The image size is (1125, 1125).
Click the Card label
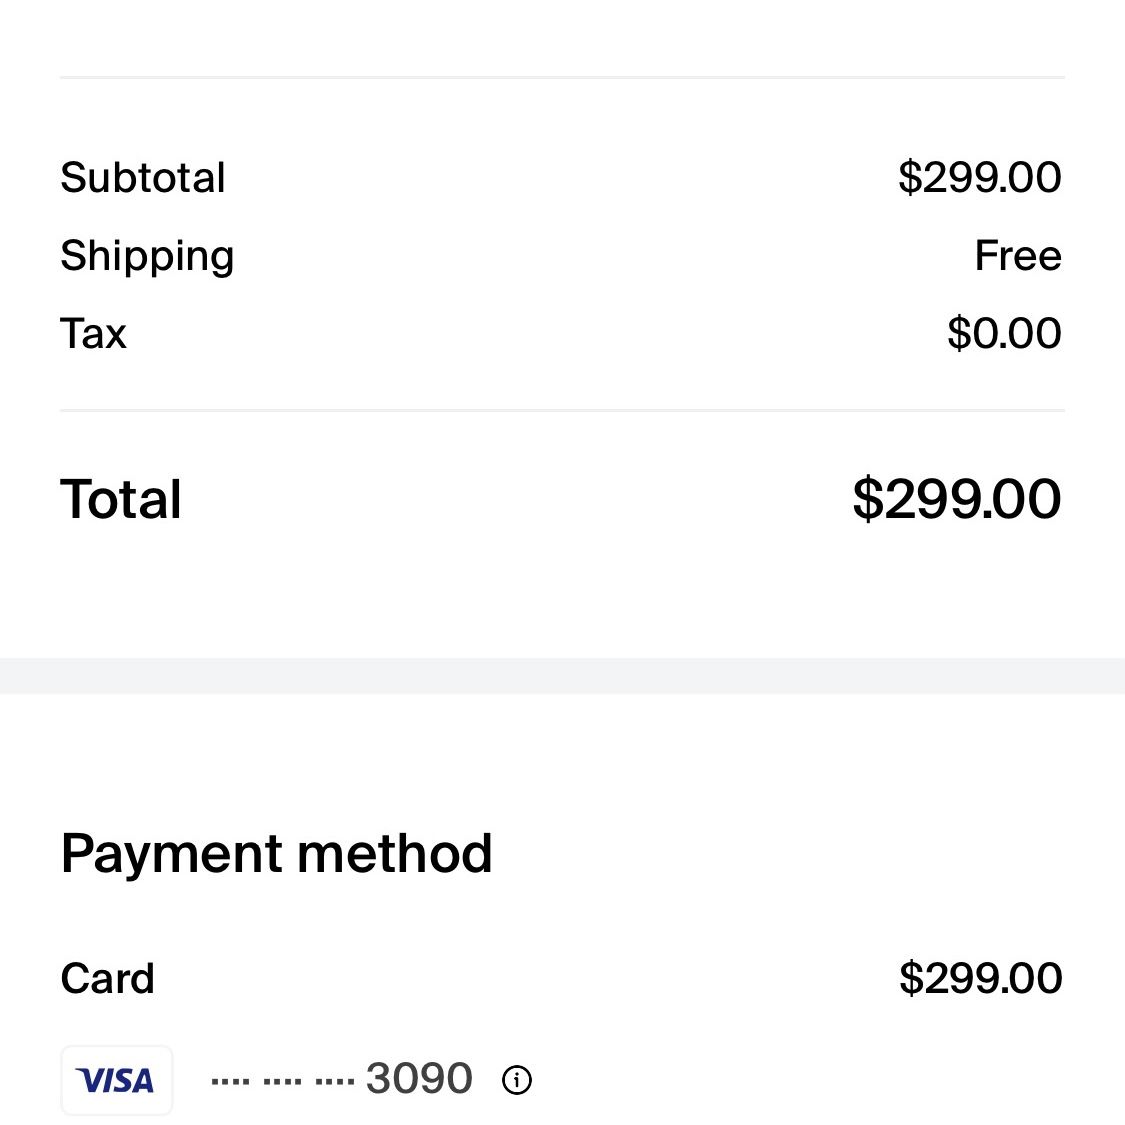(x=108, y=979)
